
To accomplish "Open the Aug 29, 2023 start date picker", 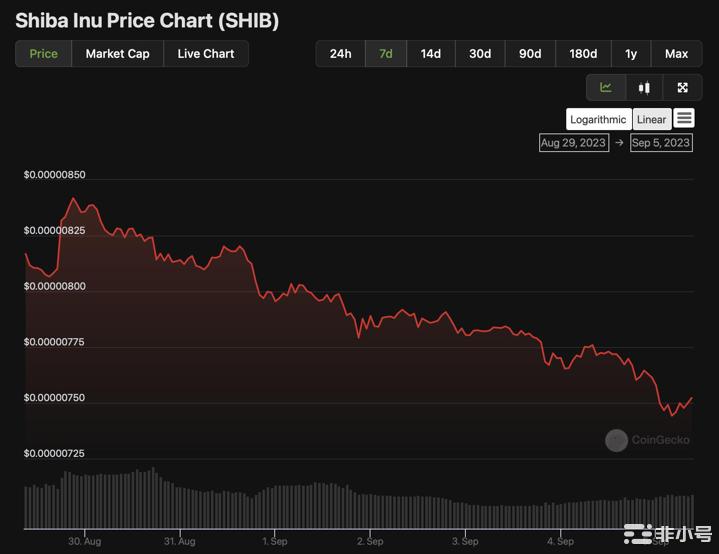I will point(574,143).
